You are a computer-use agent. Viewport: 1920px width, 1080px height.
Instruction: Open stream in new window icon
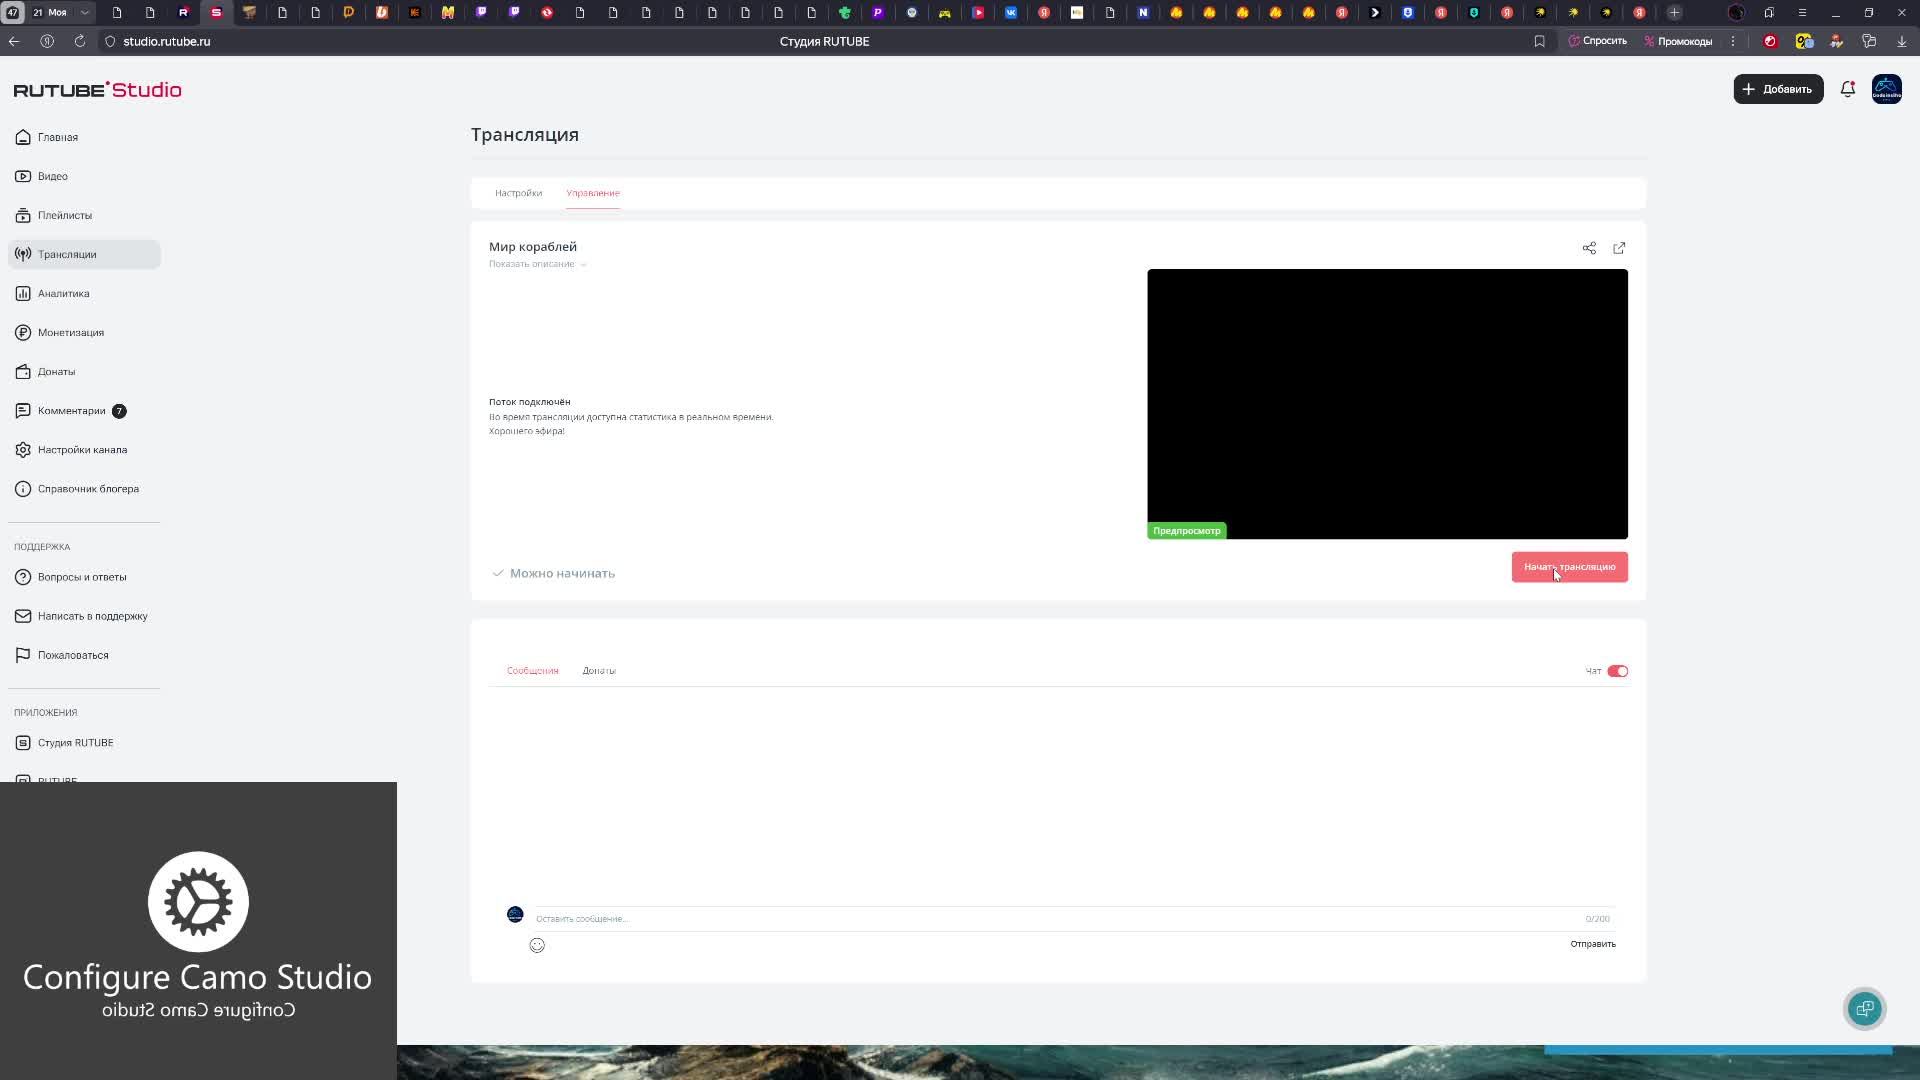click(x=1619, y=248)
